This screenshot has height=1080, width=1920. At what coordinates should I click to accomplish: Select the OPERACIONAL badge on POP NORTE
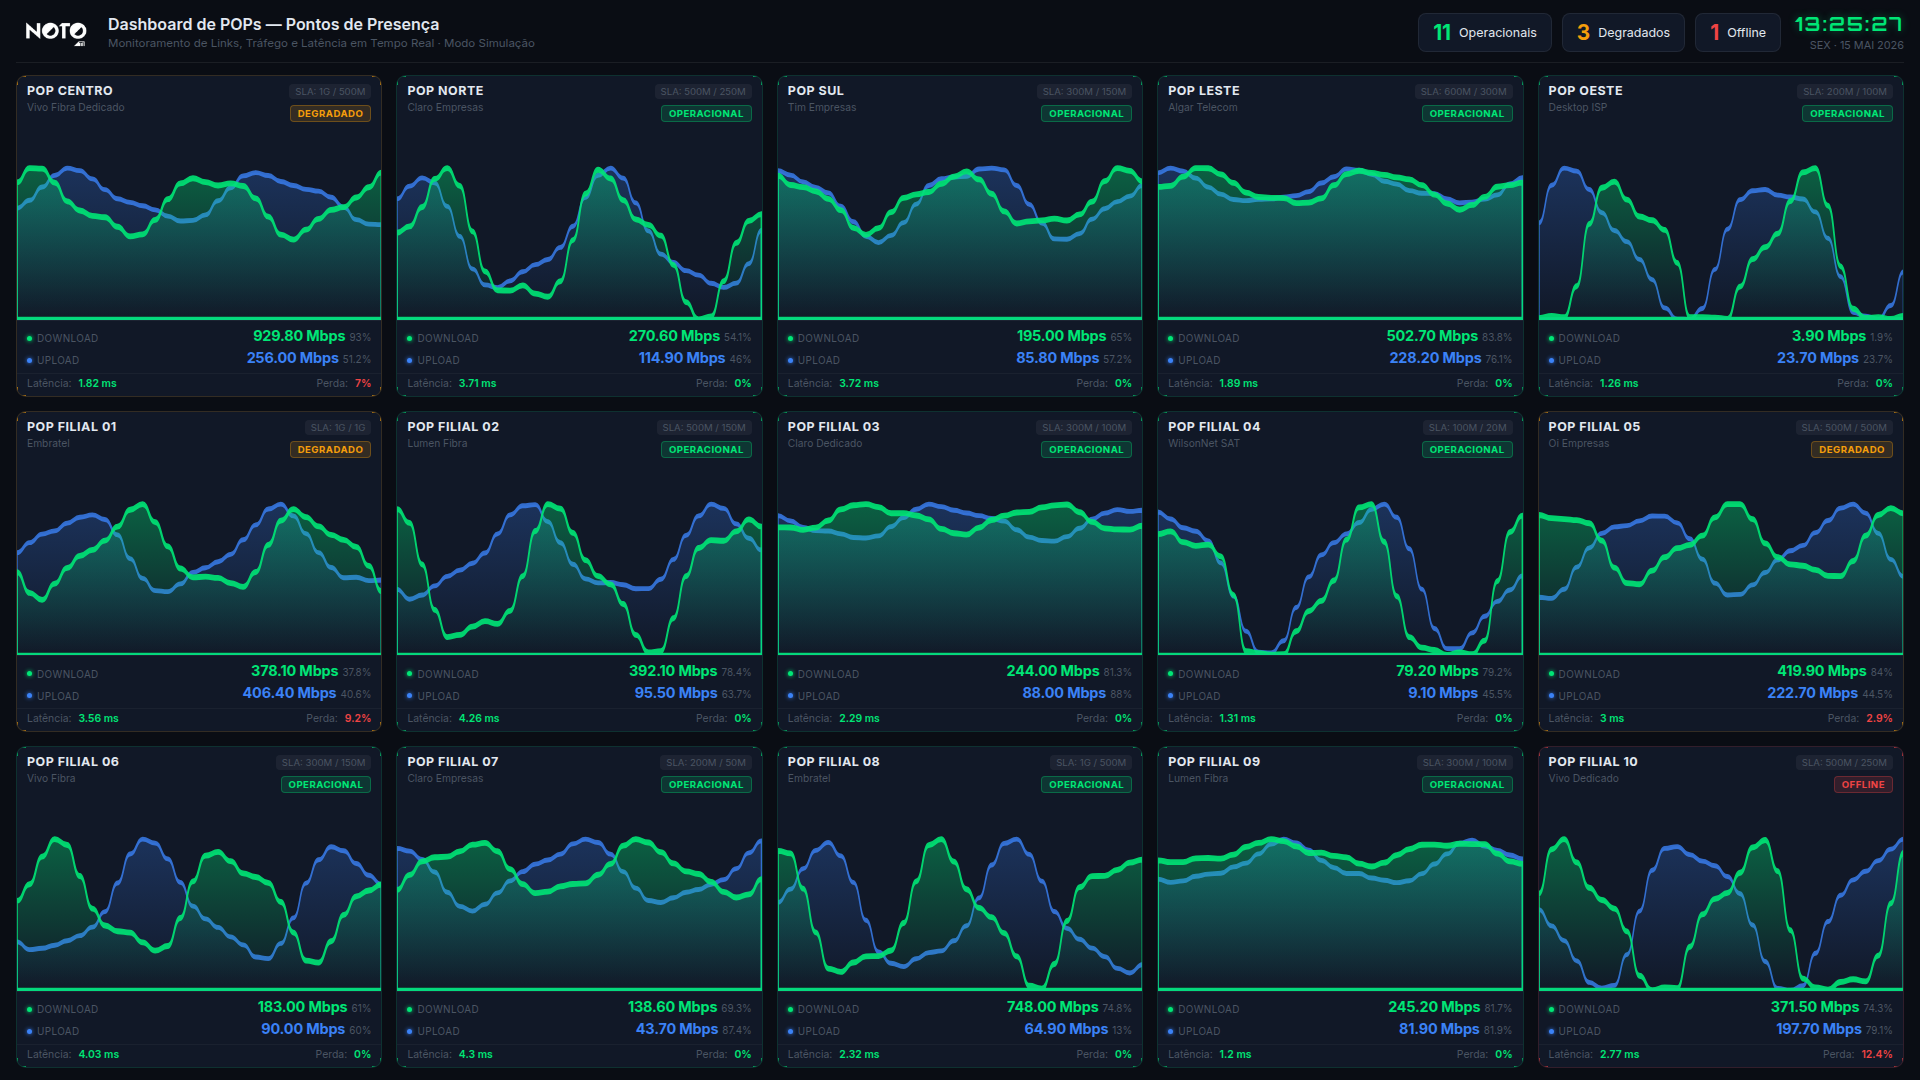point(706,114)
